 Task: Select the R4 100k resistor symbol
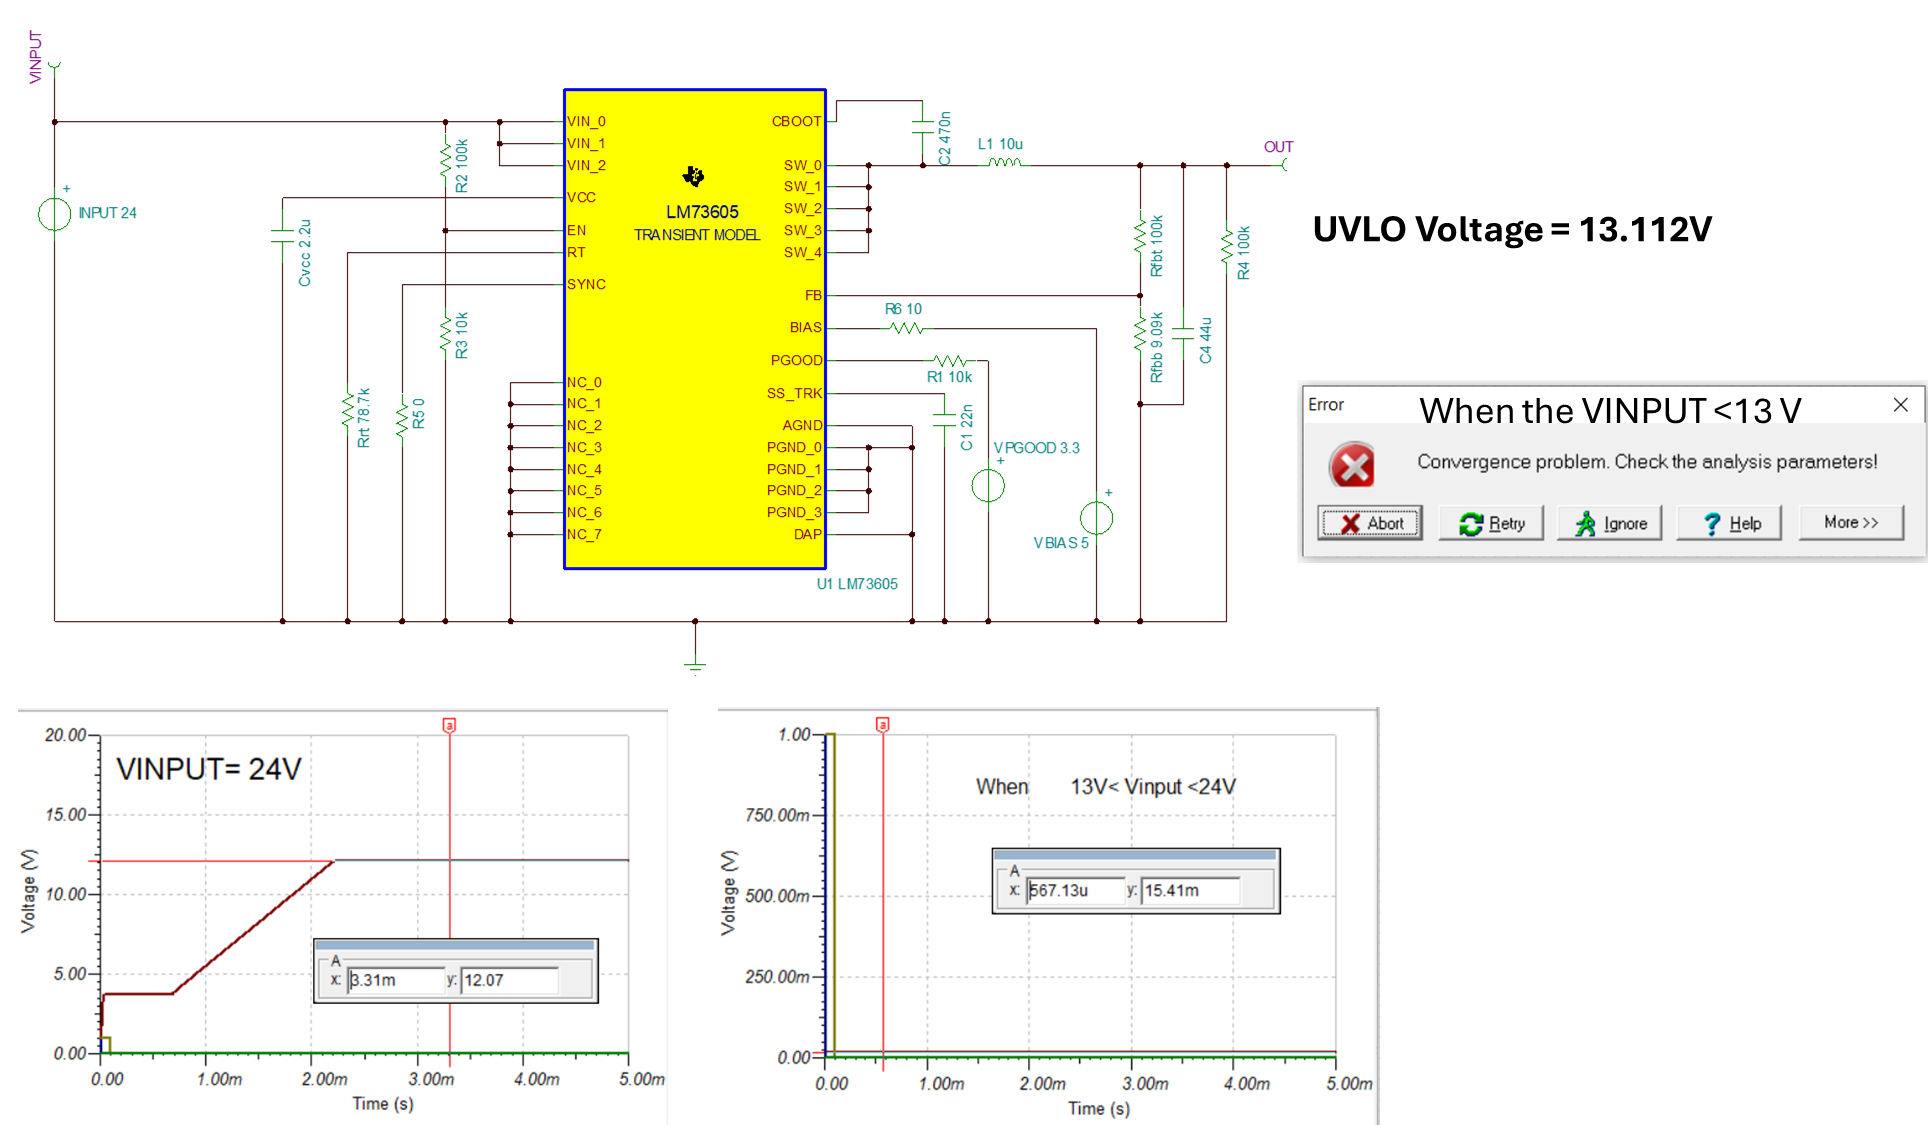(x=1226, y=247)
